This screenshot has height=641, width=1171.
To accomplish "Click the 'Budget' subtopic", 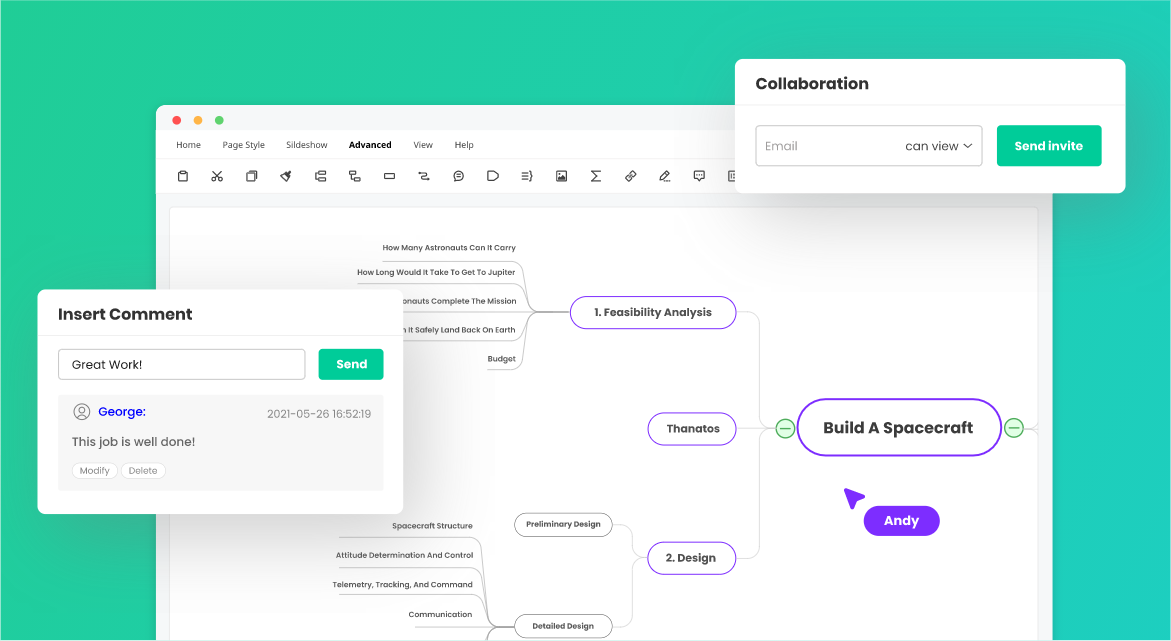I will (502, 359).
